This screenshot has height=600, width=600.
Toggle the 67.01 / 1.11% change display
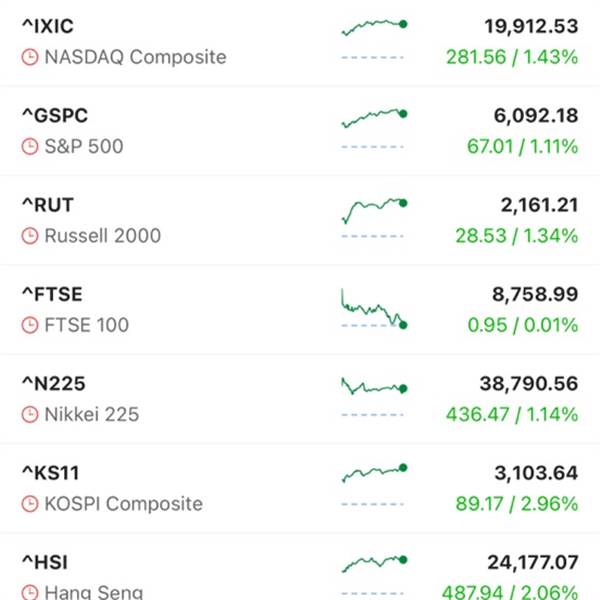coord(522,147)
